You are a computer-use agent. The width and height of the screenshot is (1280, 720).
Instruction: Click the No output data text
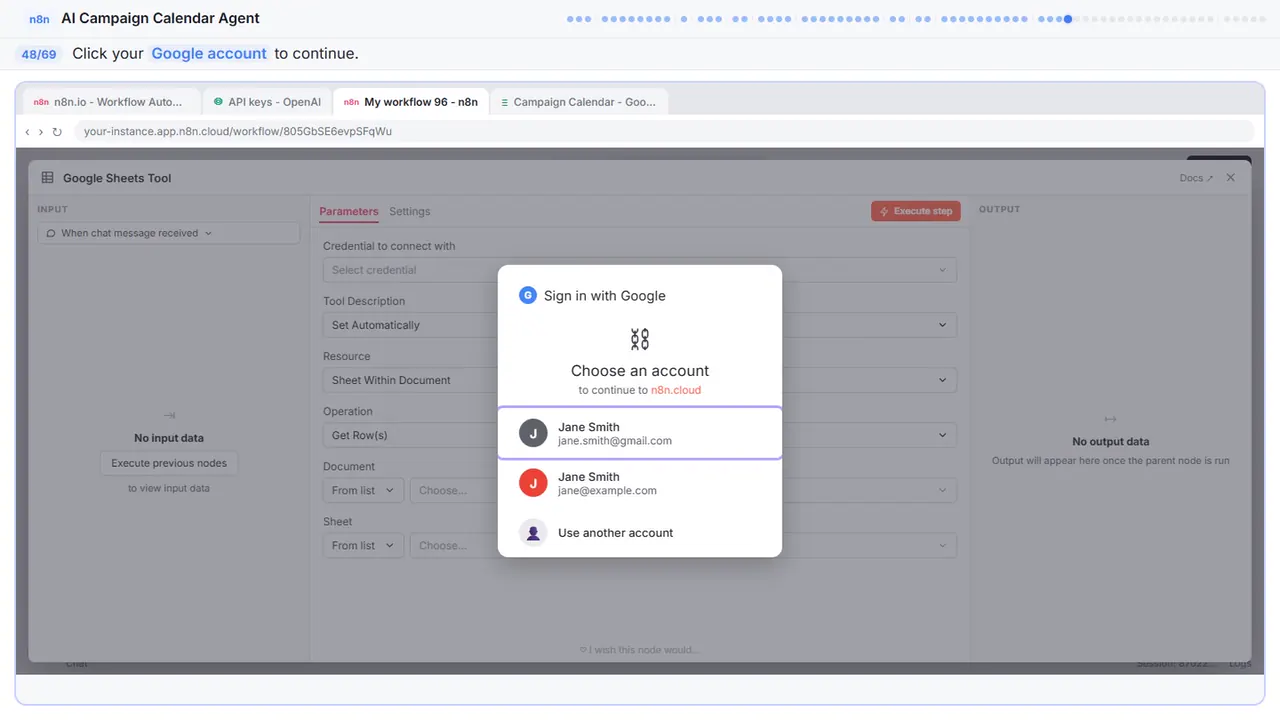pyautogui.click(x=1110, y=441)
